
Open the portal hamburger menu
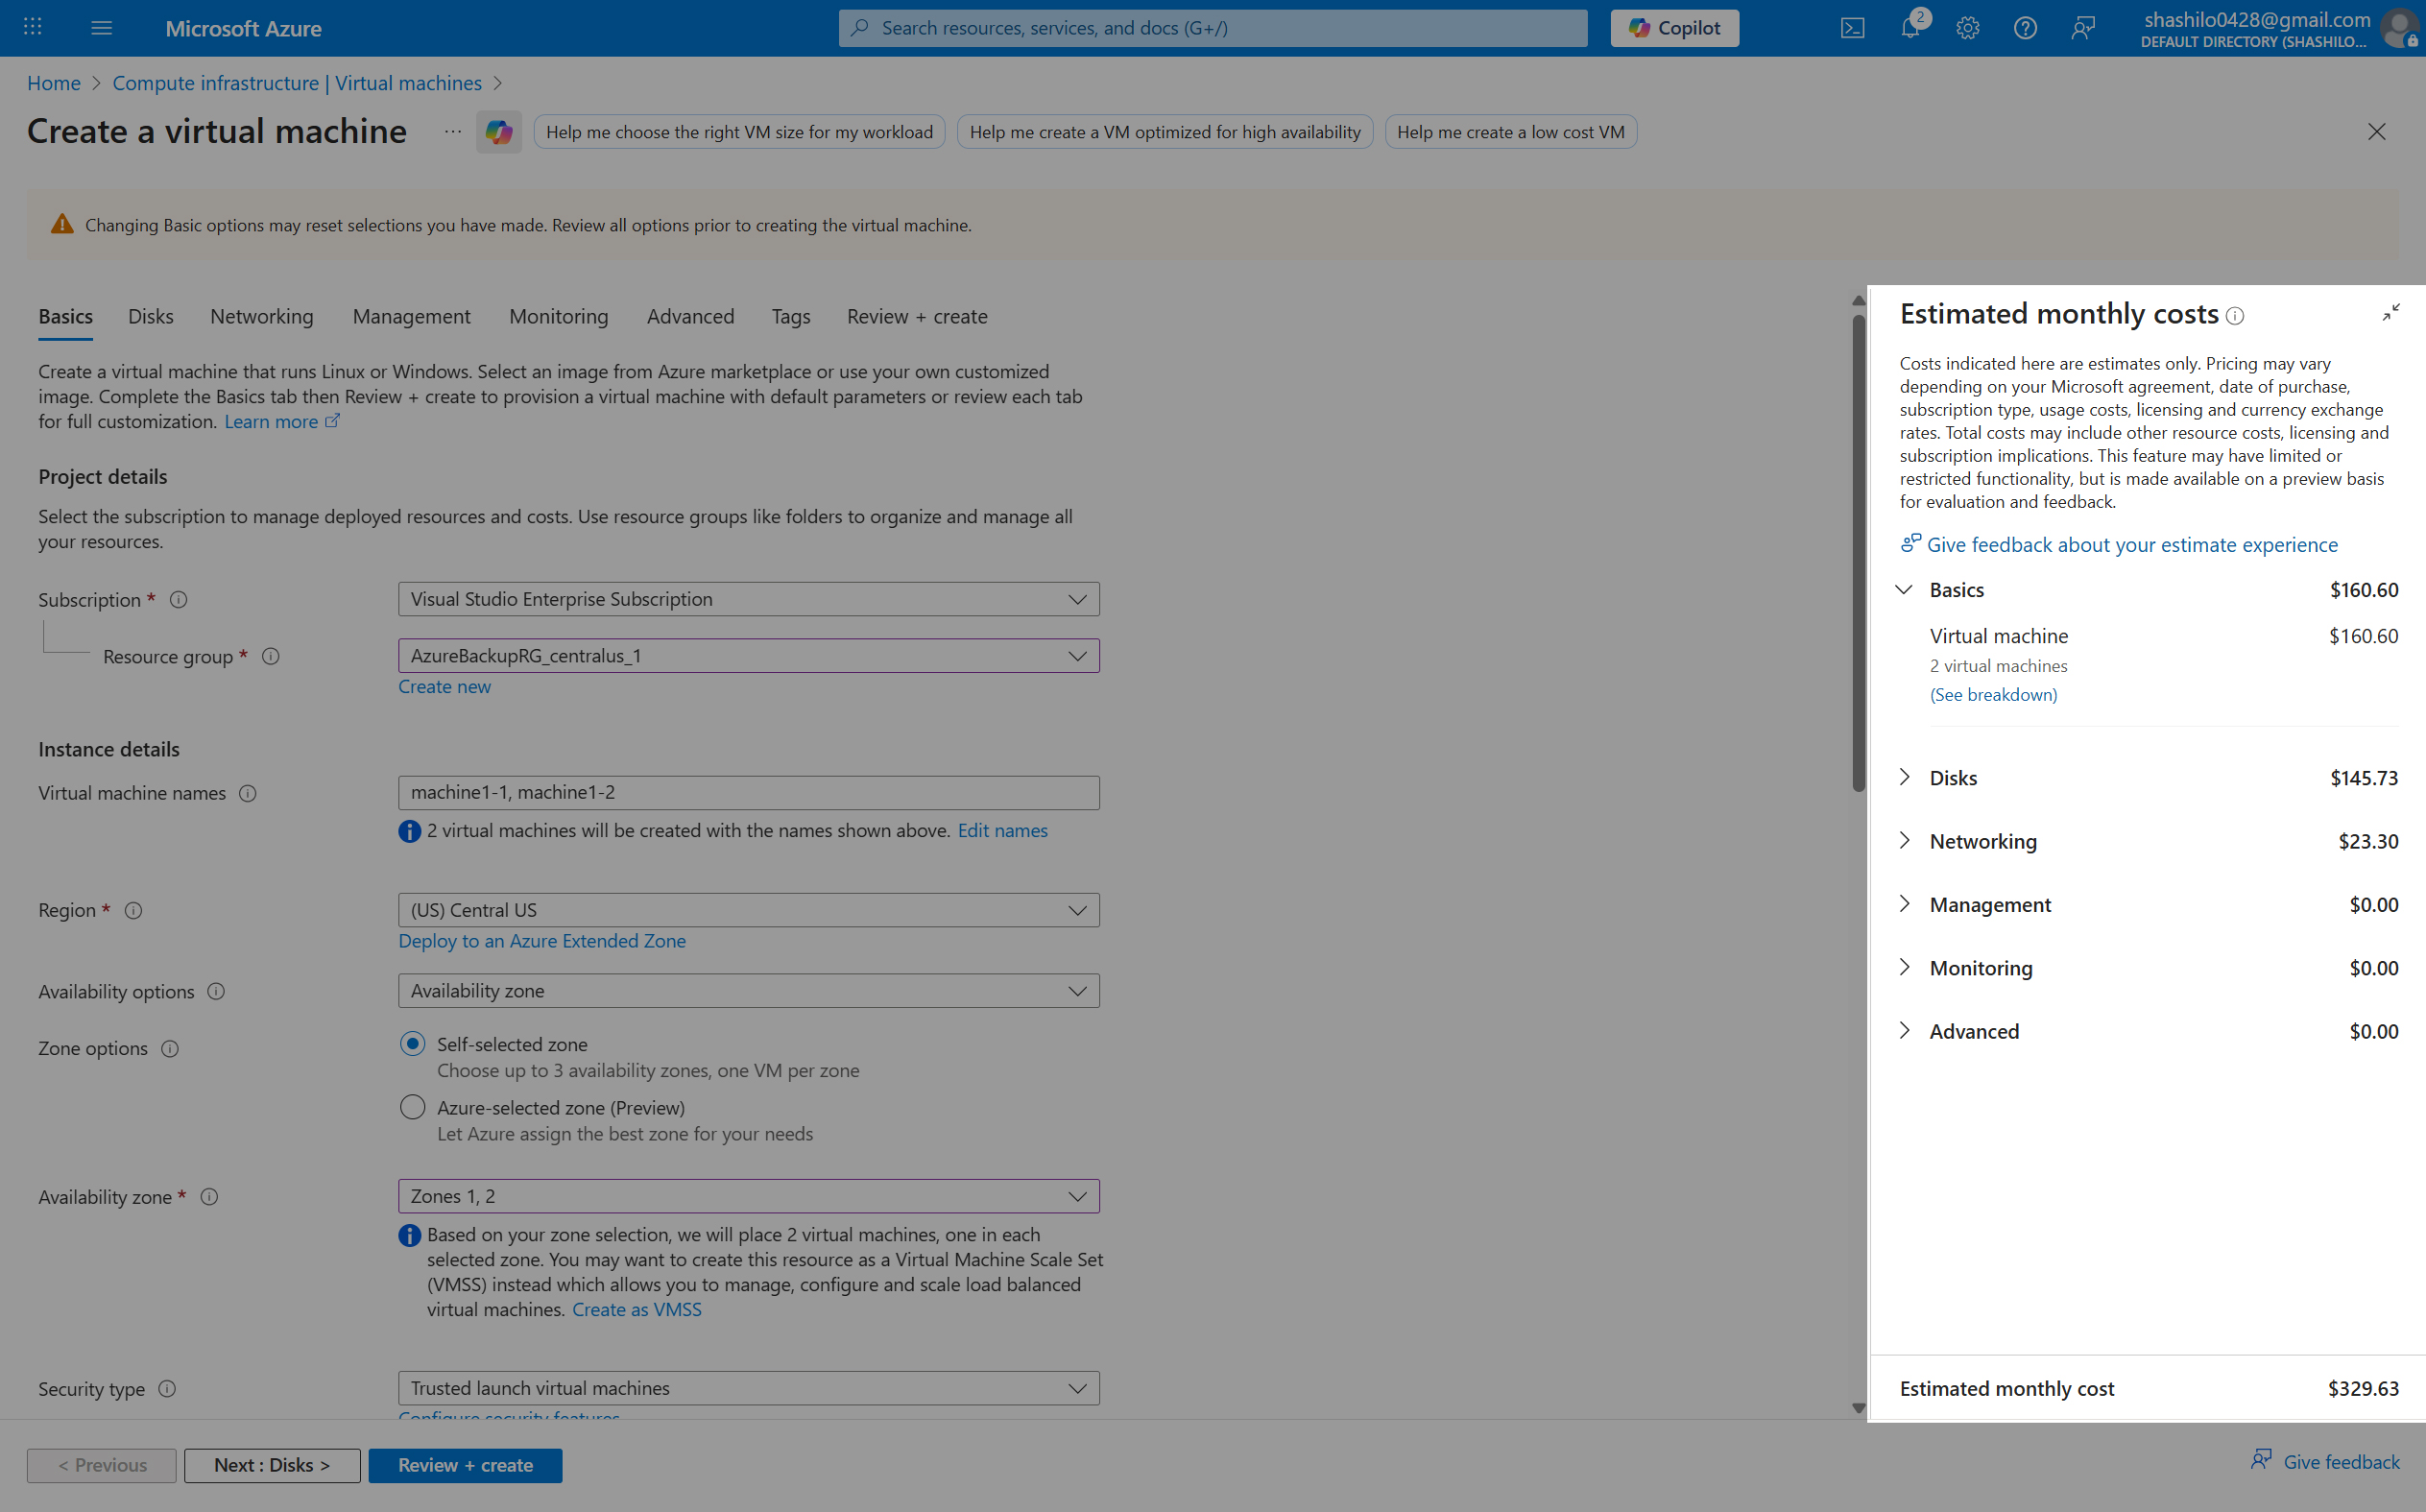pos(101,27)
